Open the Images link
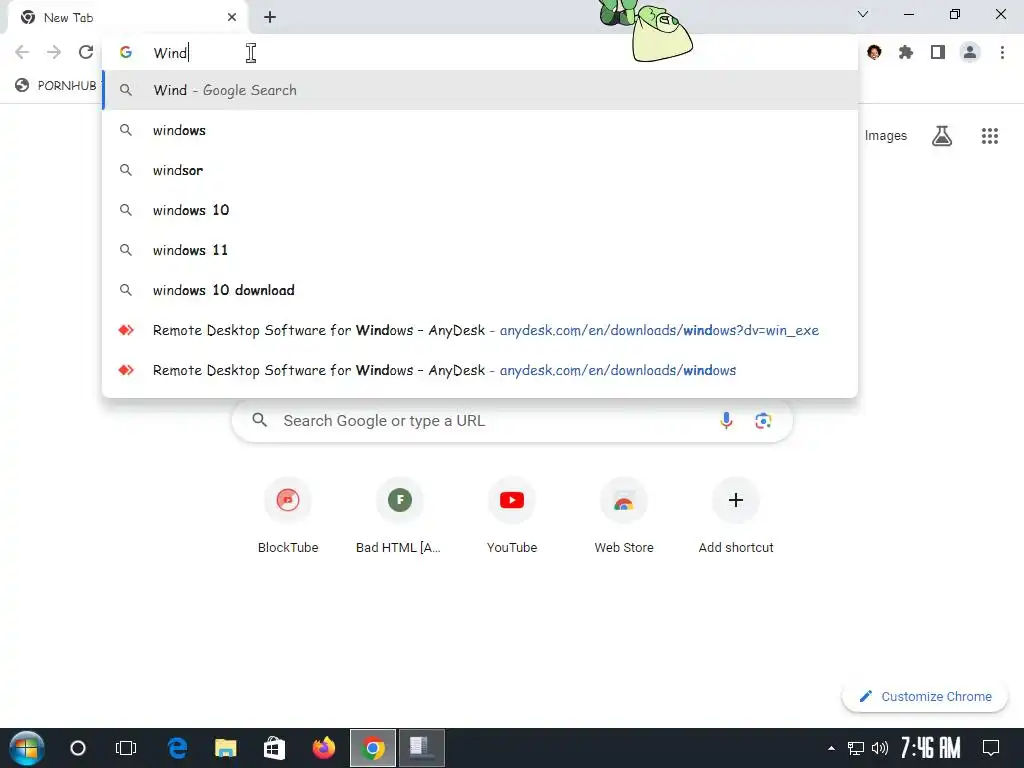The image size is (1024, 768). [886, 136]
